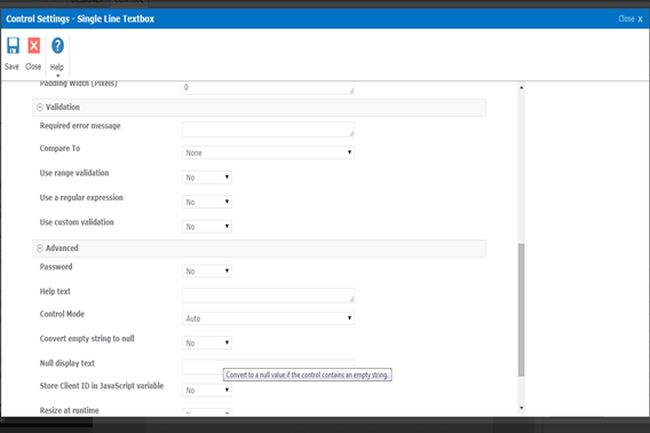
Task: Click the scrollbar up arrow
Action: 521,87
